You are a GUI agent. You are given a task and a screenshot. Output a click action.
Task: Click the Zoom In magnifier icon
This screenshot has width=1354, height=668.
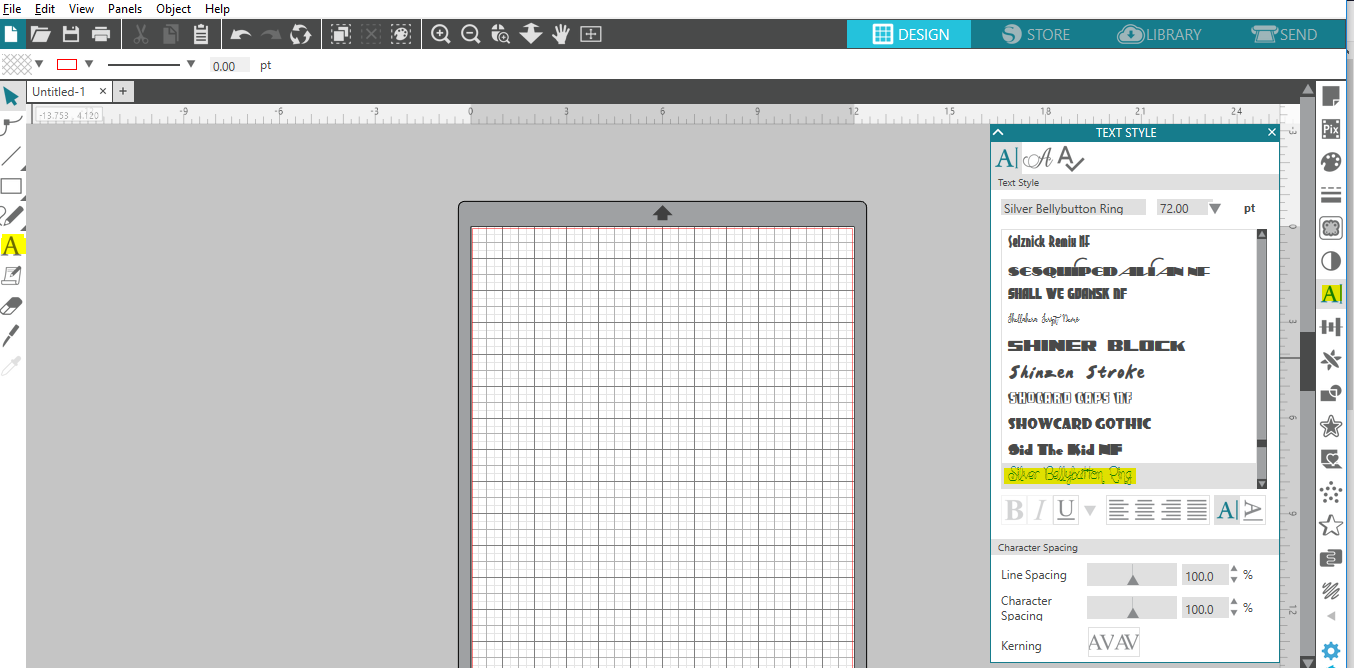(x=440, y=34)
